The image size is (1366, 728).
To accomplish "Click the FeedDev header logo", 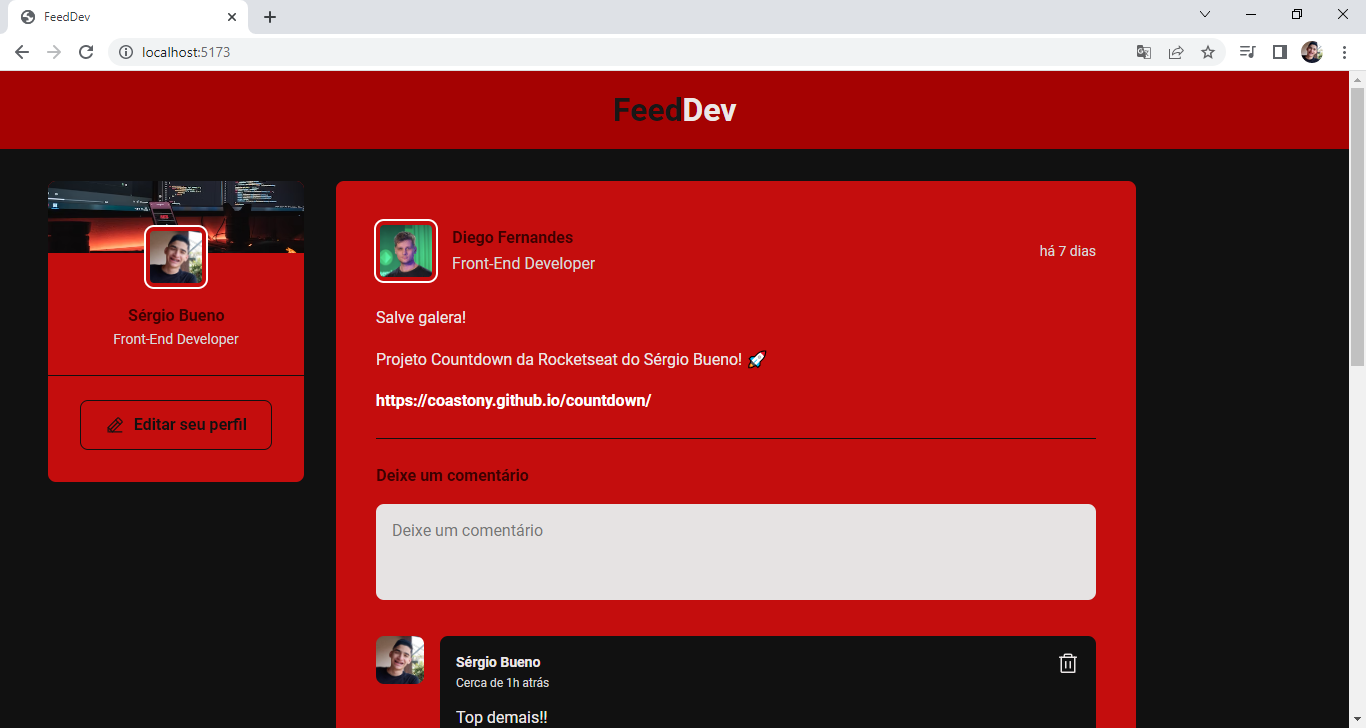I will pyautogui.click(x=675, y=110).
